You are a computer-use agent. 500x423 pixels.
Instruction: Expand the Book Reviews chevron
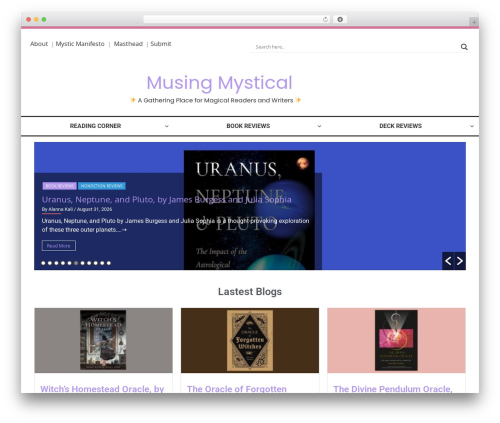point(319,126)
